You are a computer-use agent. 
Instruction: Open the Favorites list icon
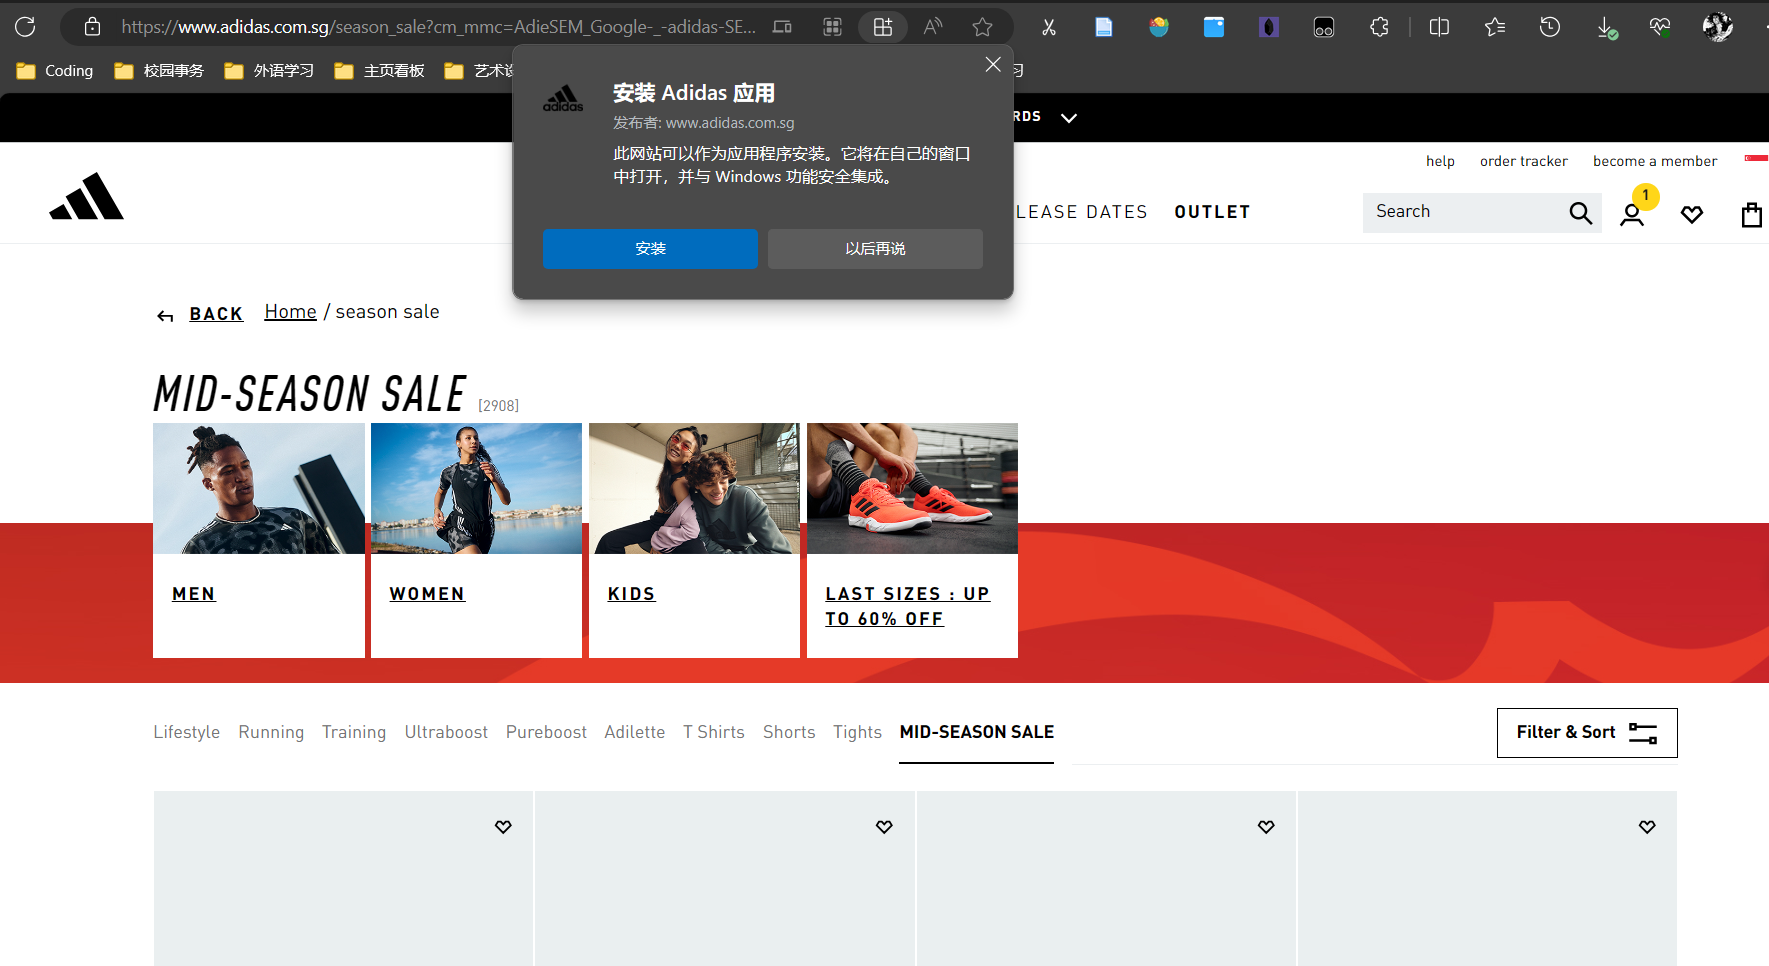pyautogui.click(x=1495, y=27)
